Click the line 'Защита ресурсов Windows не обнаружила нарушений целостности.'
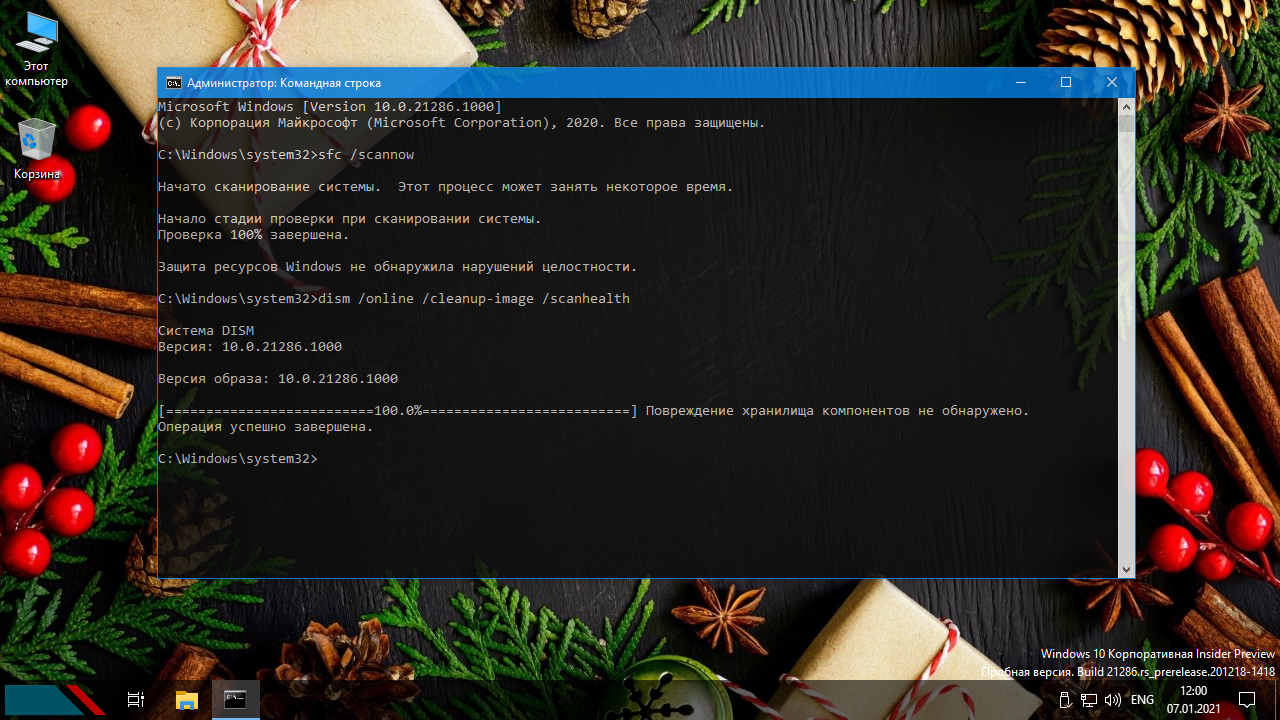Viewport: 1280px width, 720px height. click(x=398, y=267)
